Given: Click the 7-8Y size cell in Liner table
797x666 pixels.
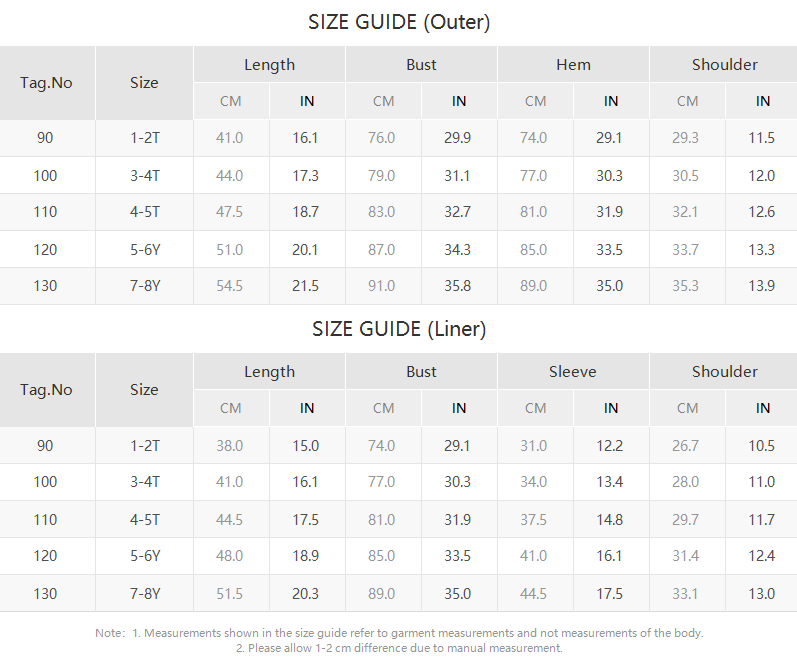Looking at the screenshot, I should pos(144,593).
